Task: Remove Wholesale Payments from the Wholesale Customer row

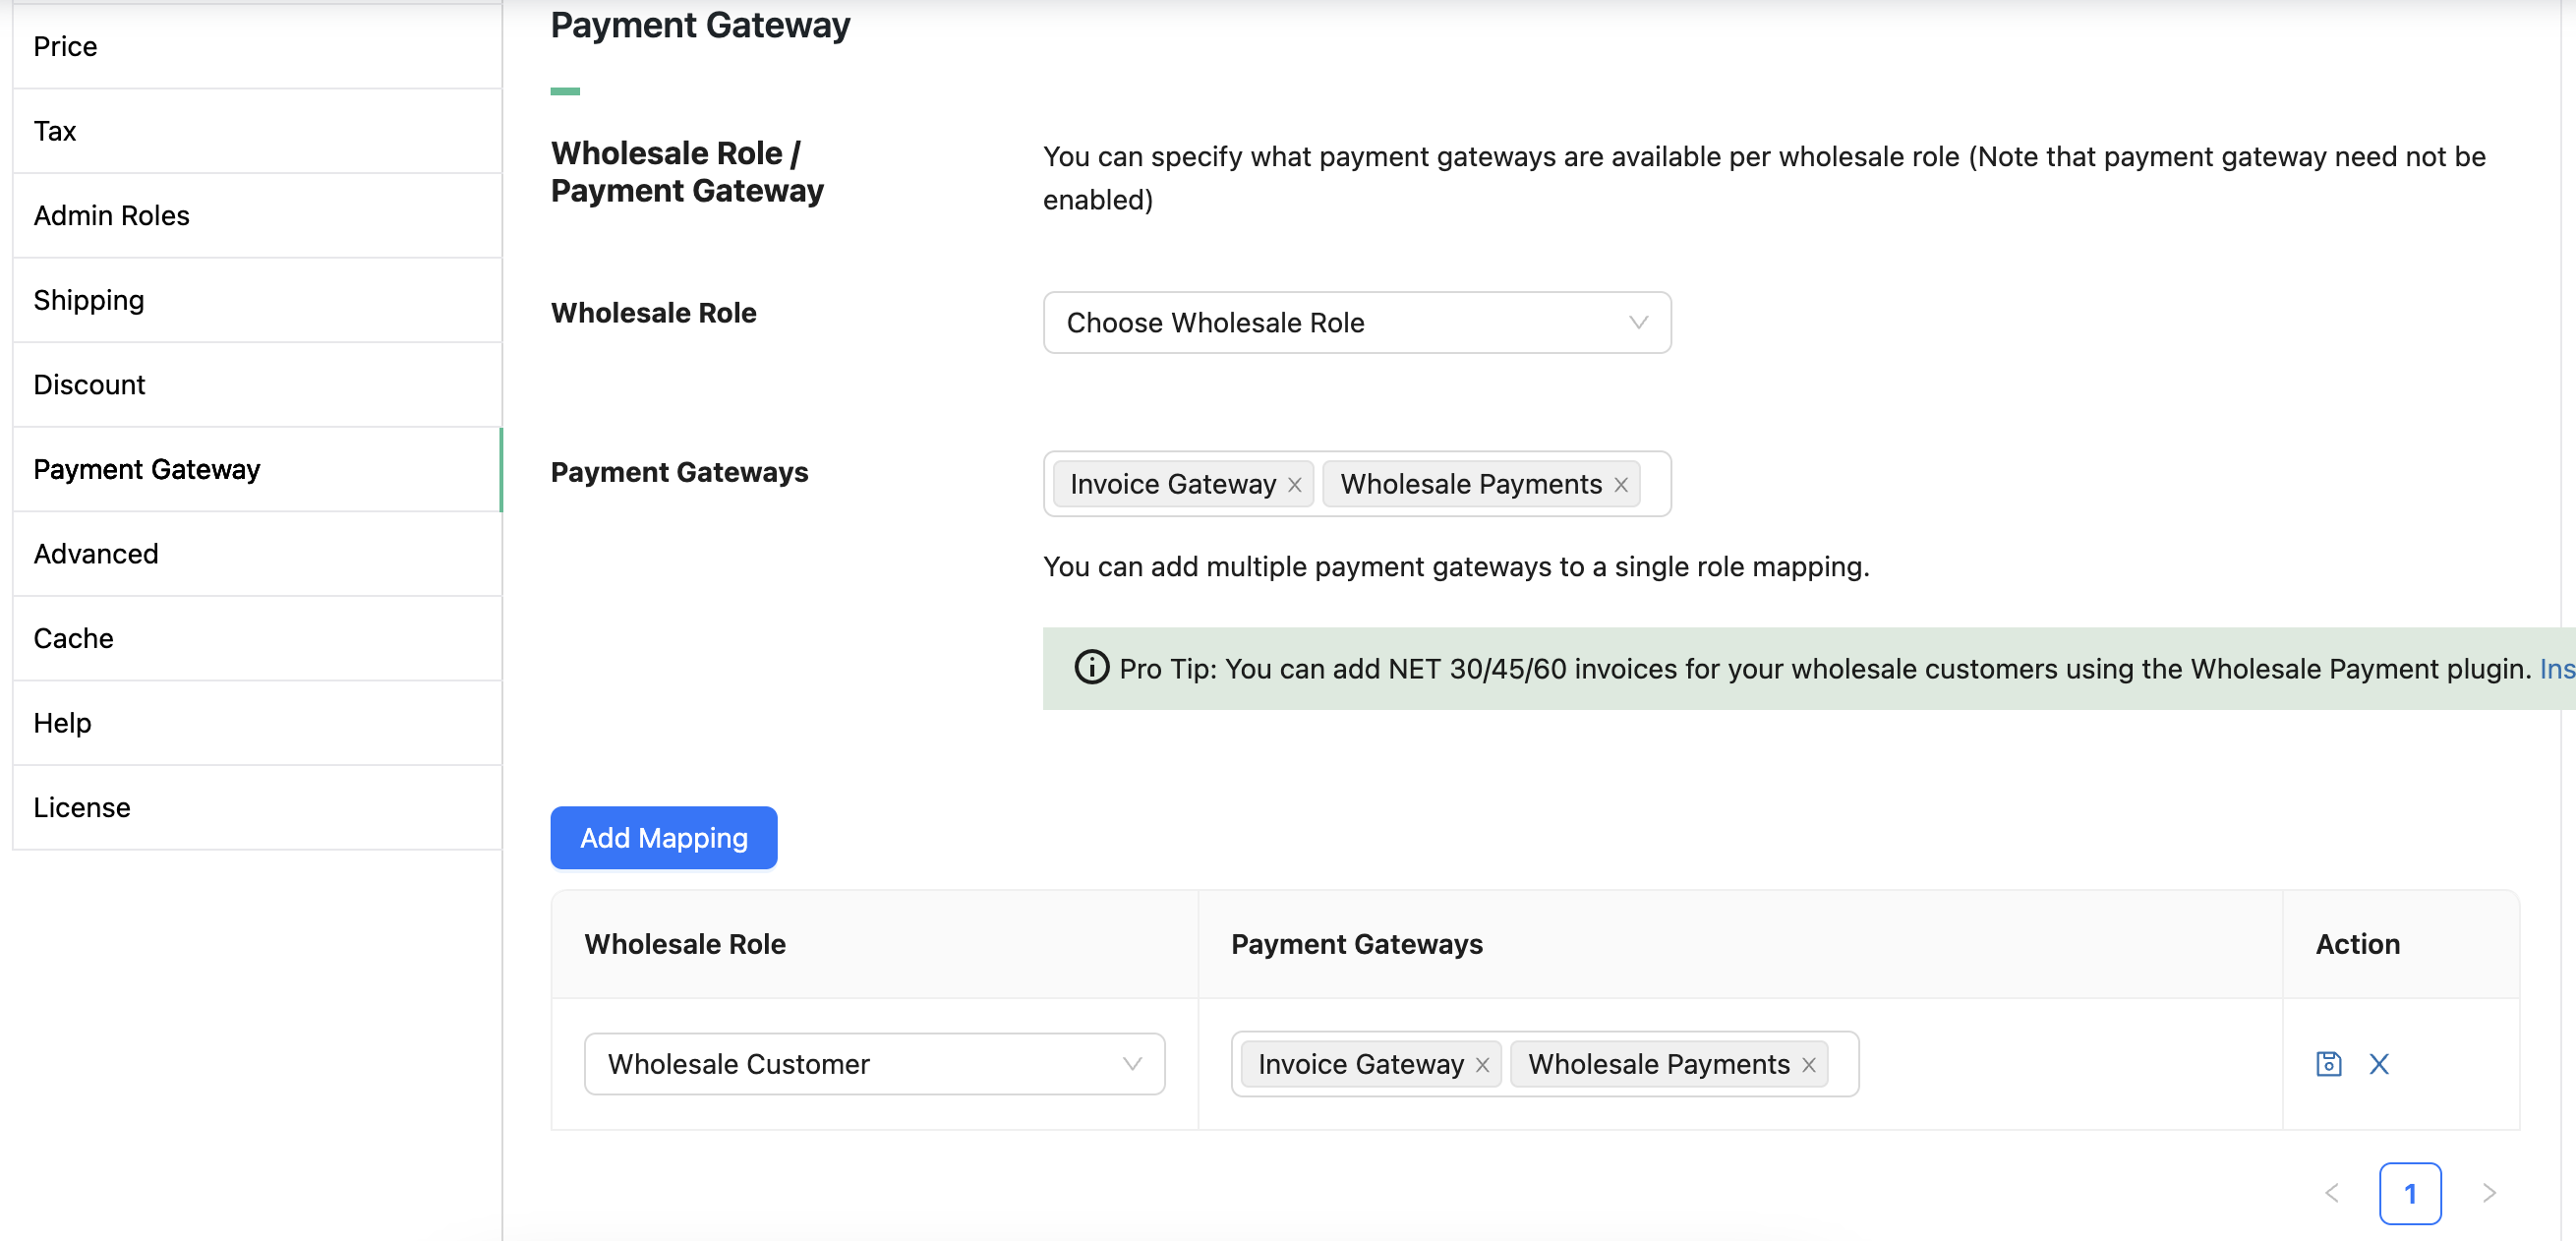Action: coord(1808,1064)
